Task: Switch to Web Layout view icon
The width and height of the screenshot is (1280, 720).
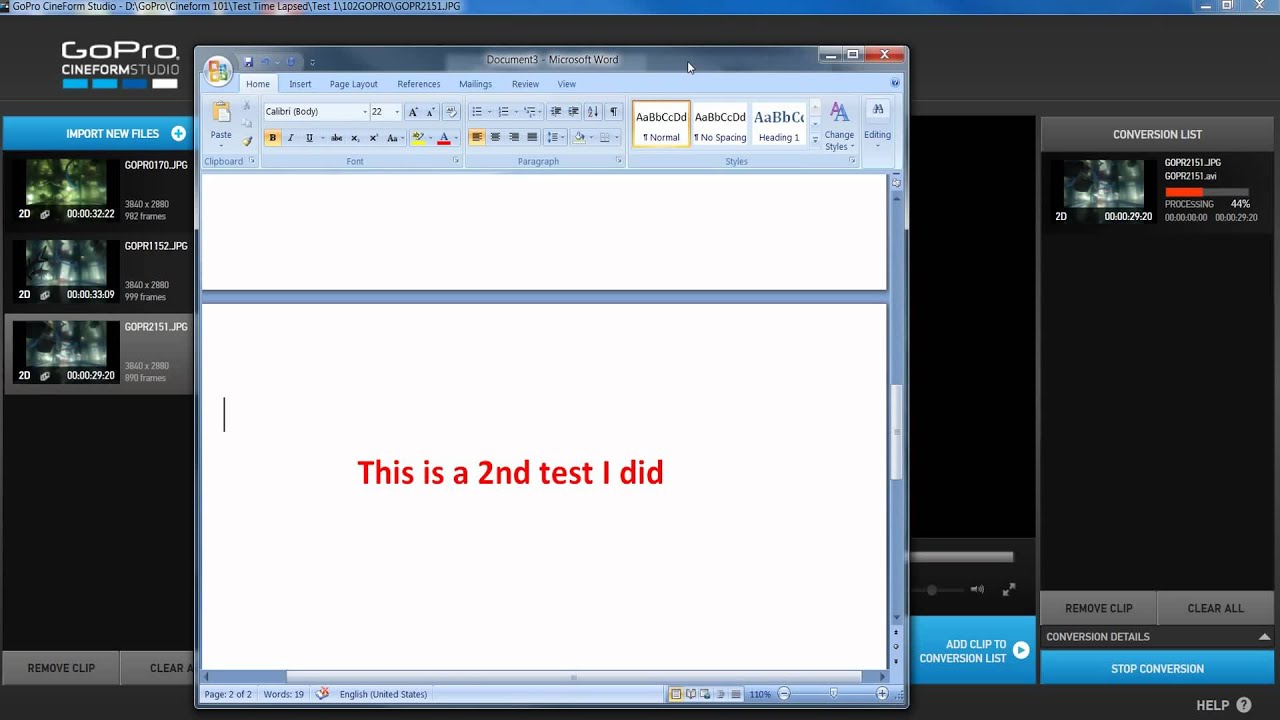Action: tap(706, 694)
